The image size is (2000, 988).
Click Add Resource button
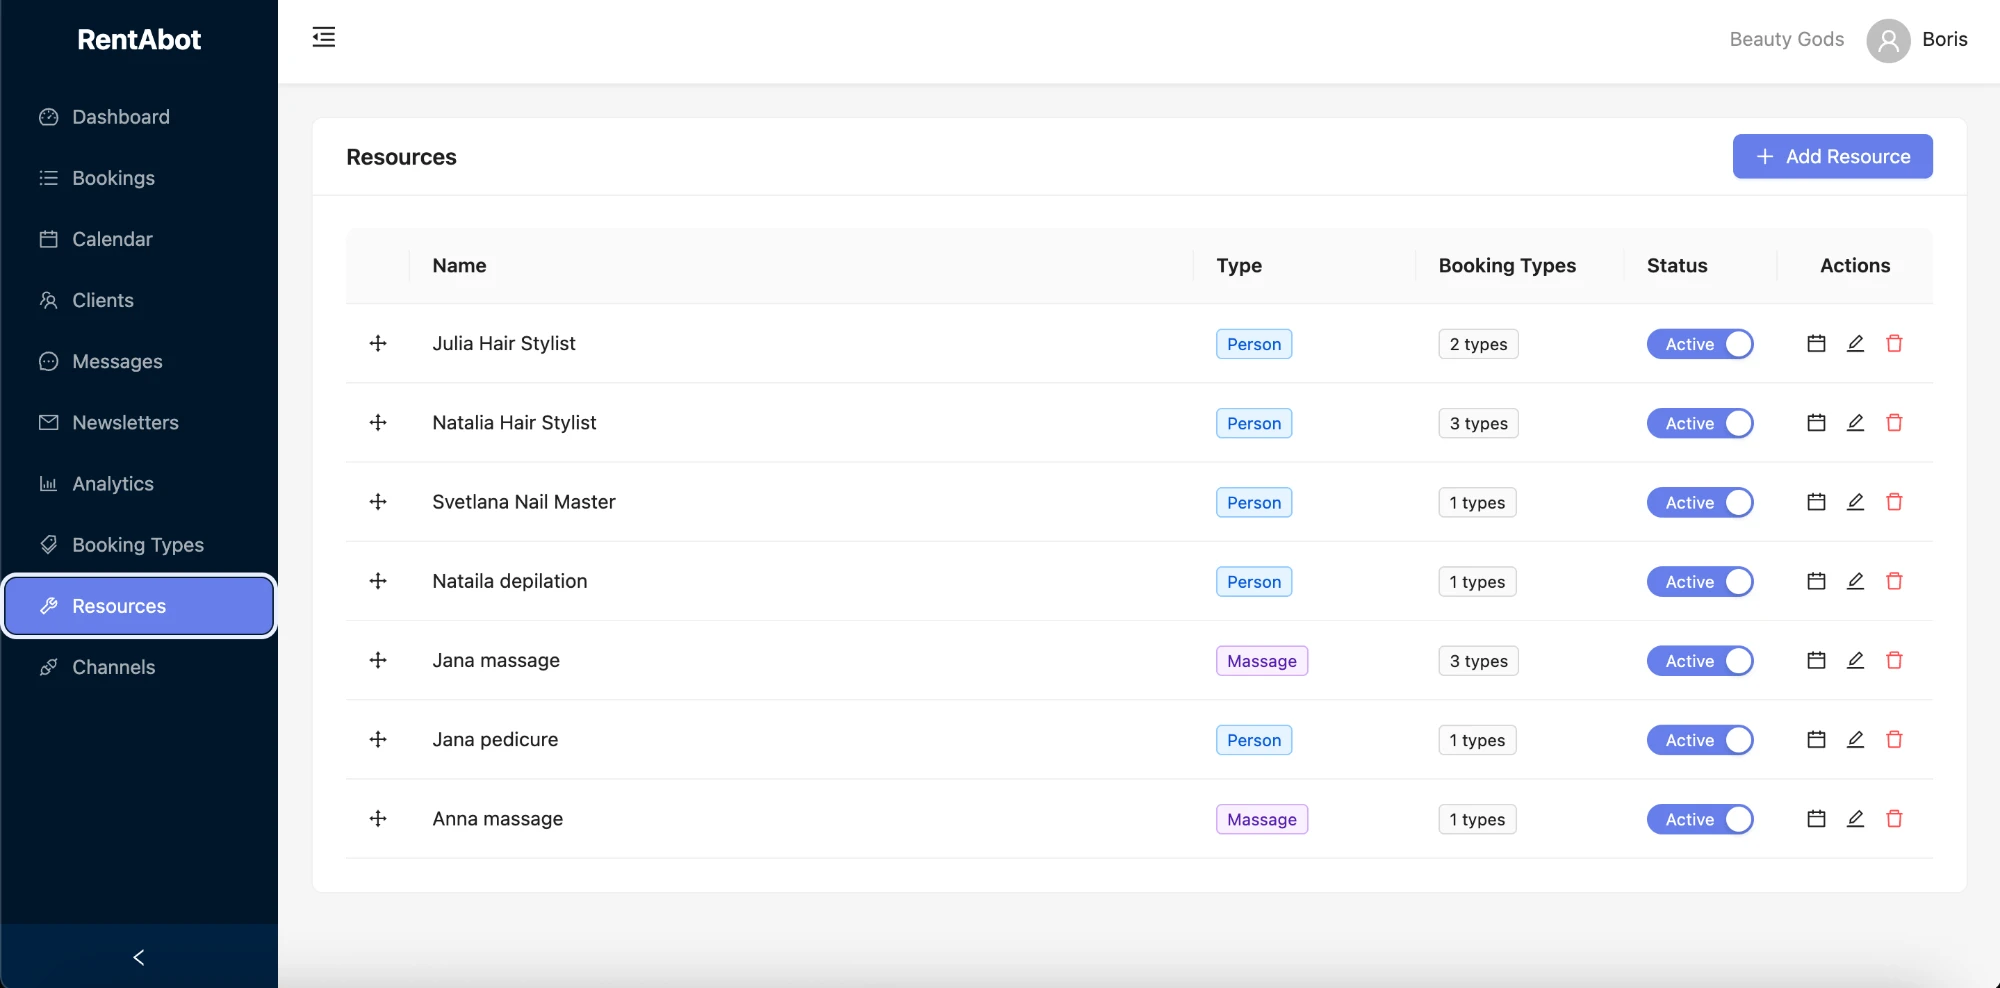[1832, 156]
